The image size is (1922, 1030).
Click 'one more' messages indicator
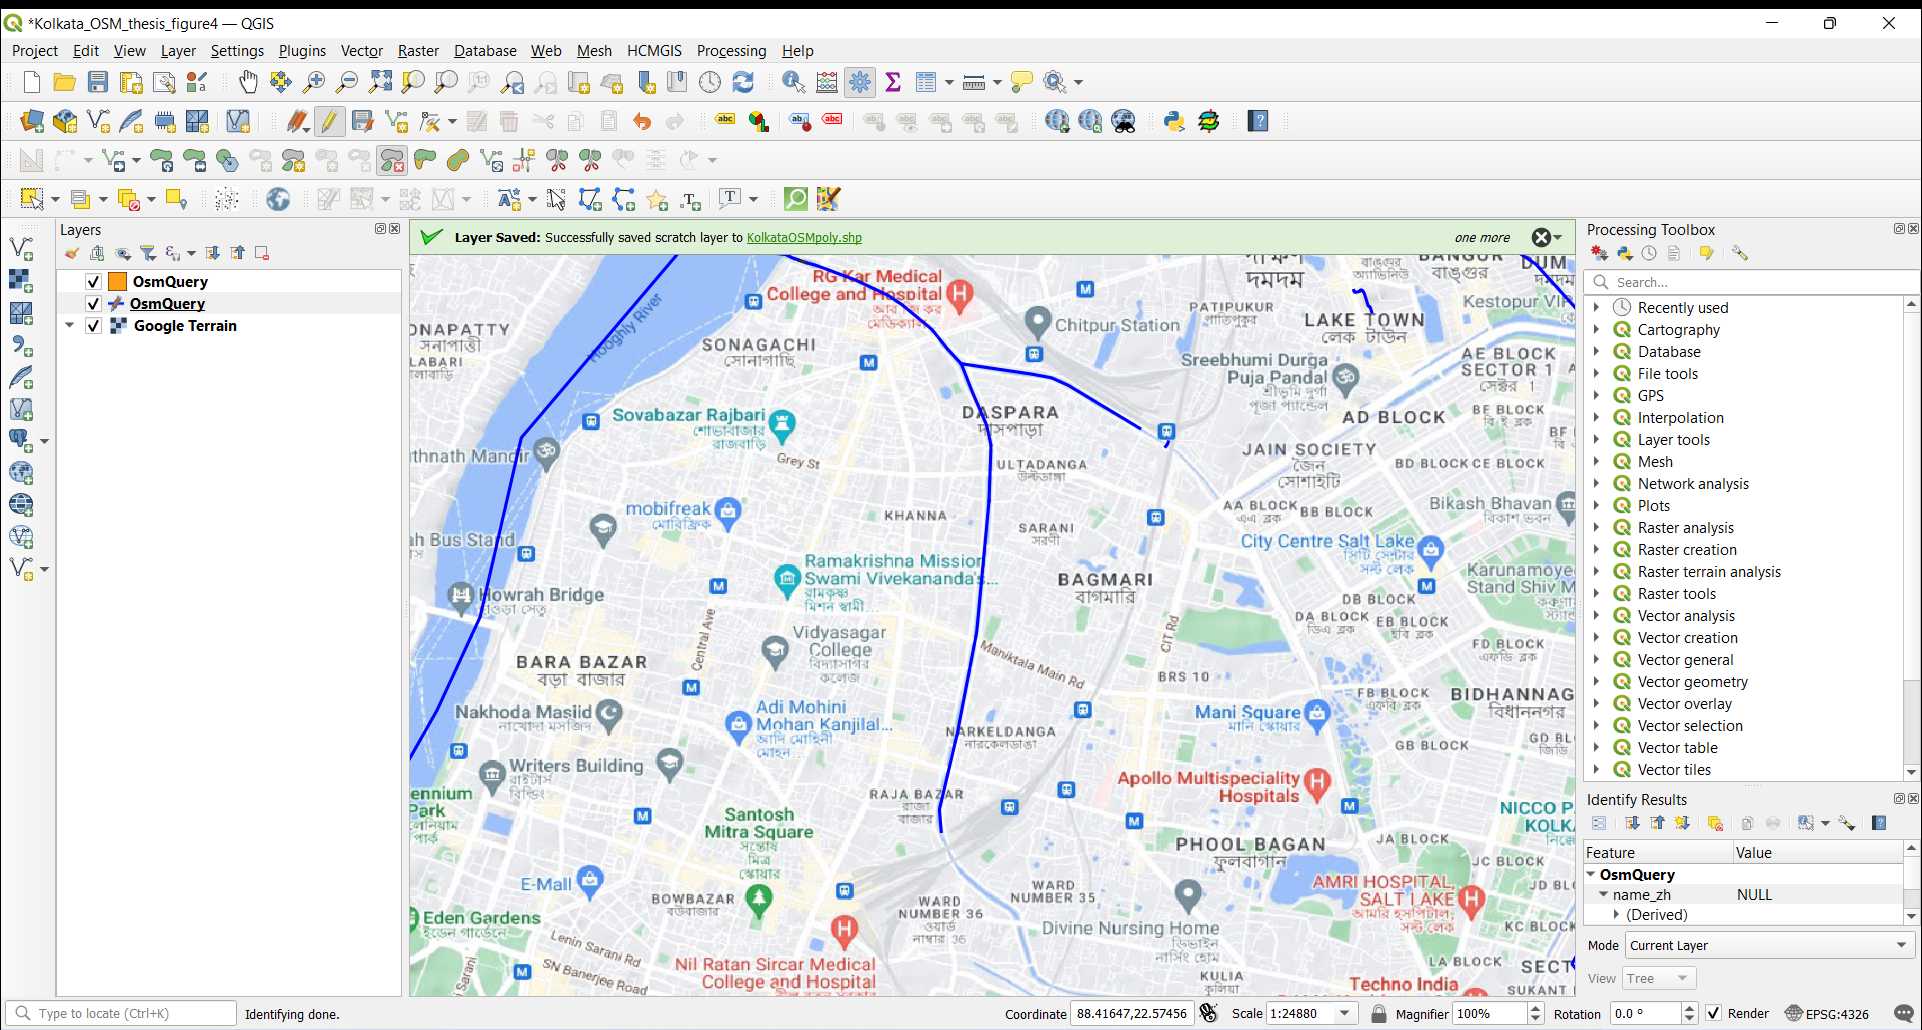1482,238
